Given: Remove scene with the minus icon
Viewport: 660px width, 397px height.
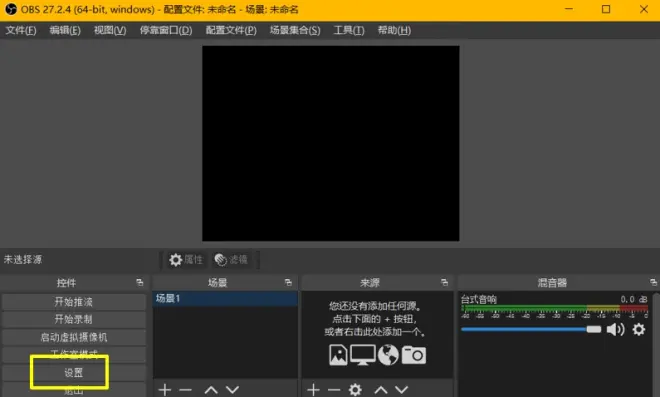Looking at the screenshot, I should (185, 390).
